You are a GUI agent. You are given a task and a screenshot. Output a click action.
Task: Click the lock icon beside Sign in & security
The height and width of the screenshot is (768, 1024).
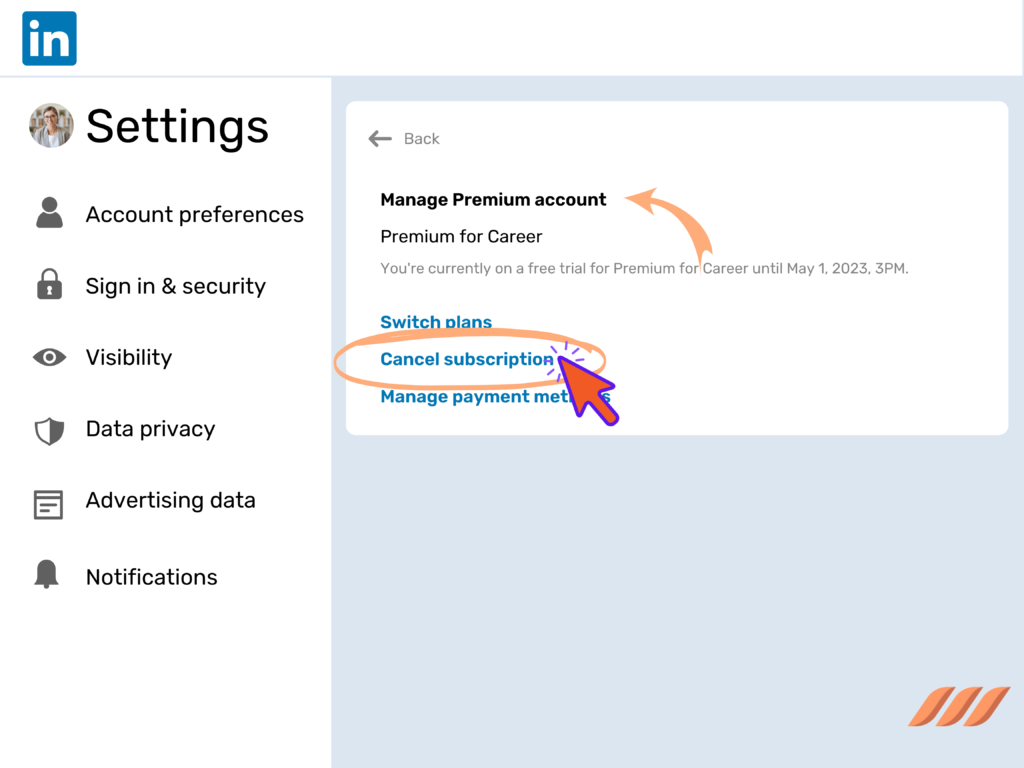(49, 286)
